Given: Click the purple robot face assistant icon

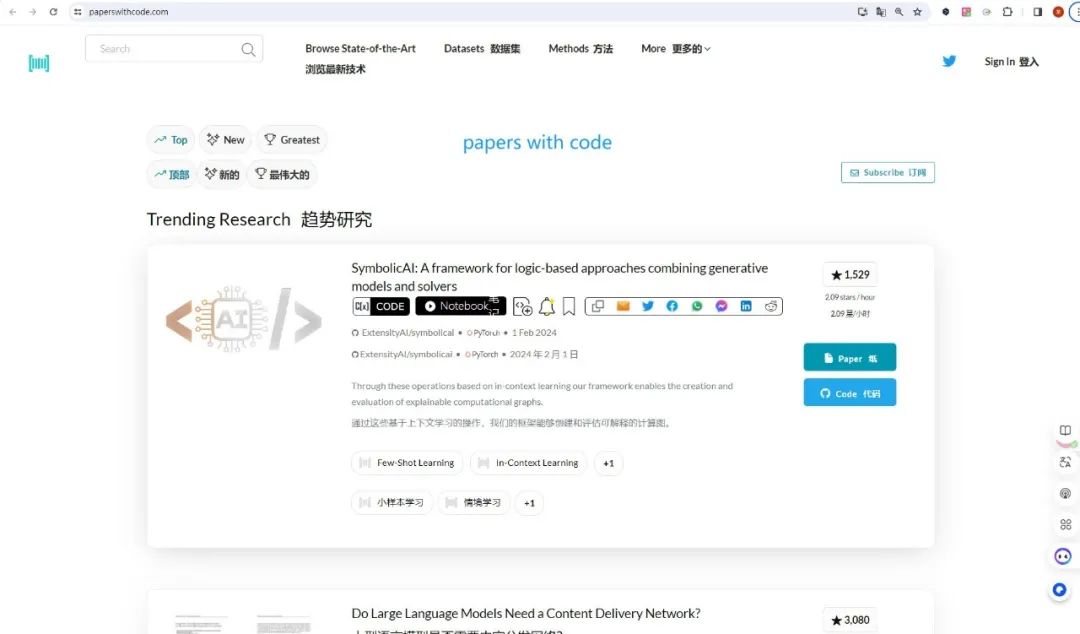Looking at the screenshot, I should (x=1063, y=556).
